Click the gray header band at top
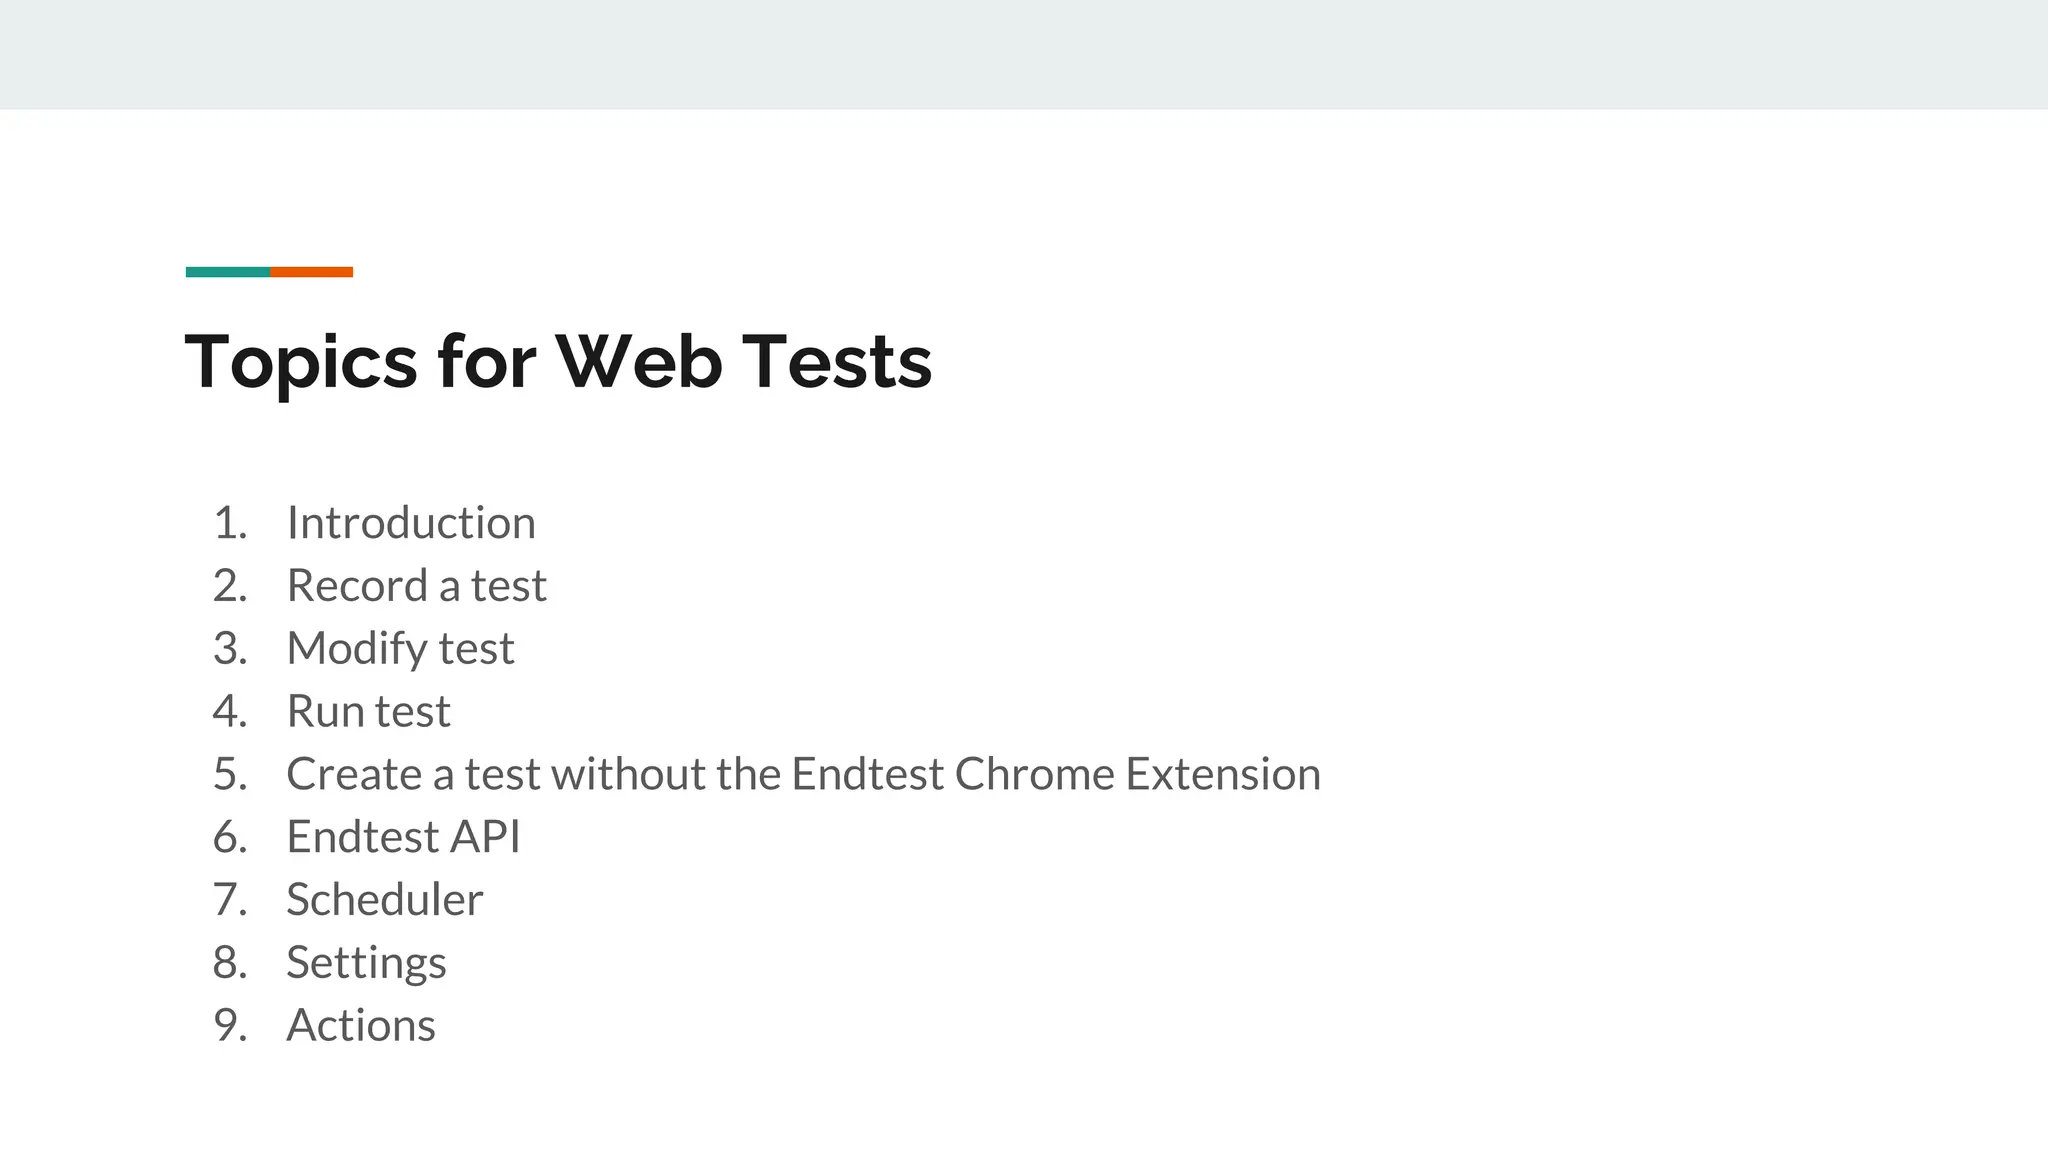This screenshot has height=1152, width=2048. click(1024, 54)
